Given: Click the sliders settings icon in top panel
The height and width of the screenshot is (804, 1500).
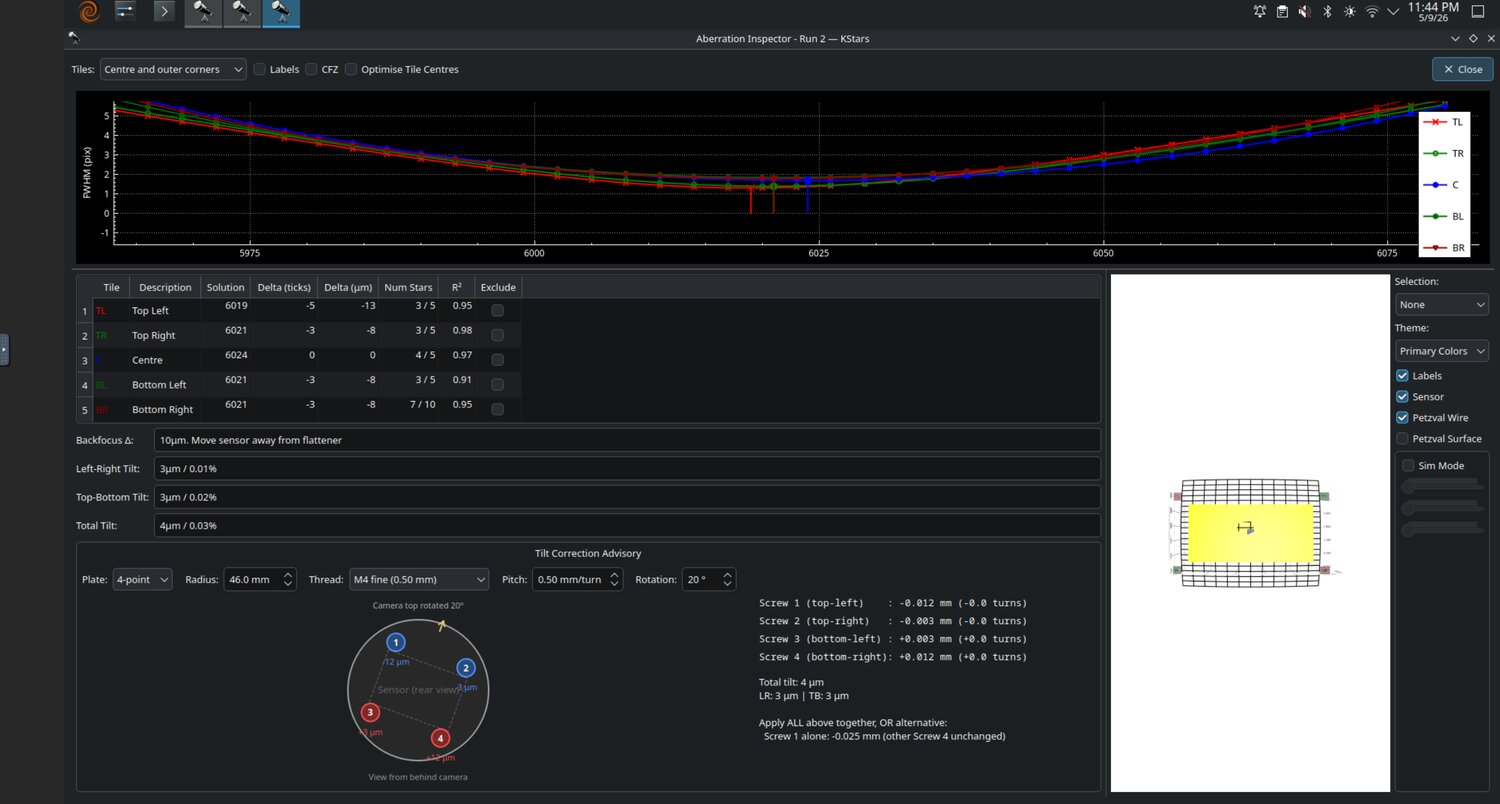Looking at the screenshot, I should 125,12.
